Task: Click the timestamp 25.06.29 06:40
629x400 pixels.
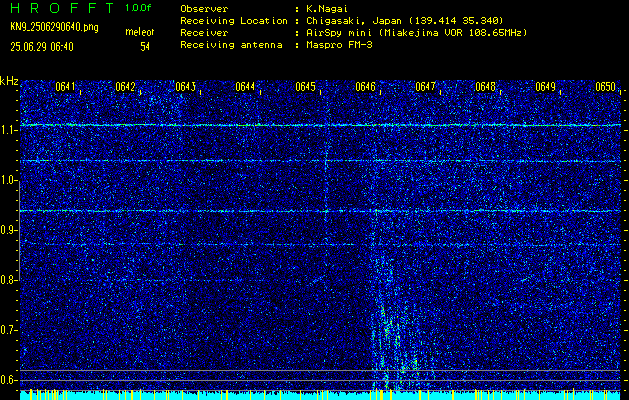Action: point(42,47)
